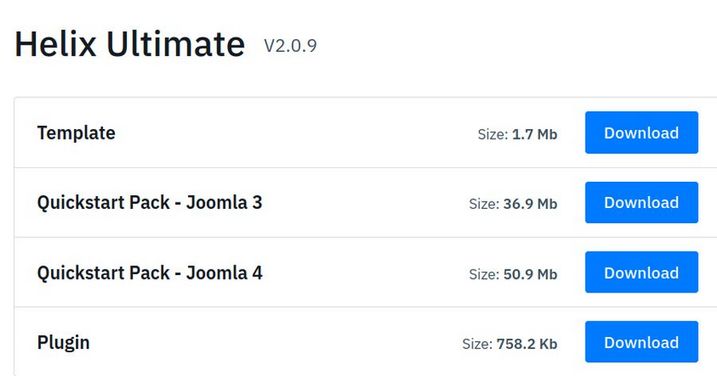Viewport: 717px width, 376px height.
Task: Click the Template row title
Action: coord(76,133)
